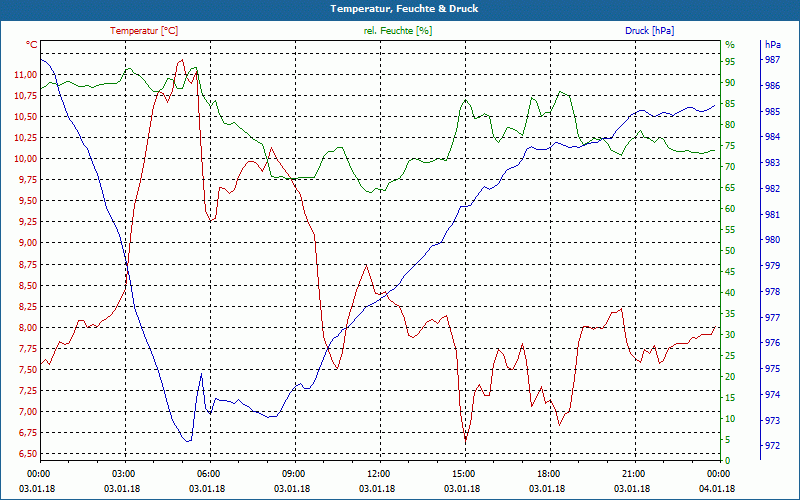Click the '8,00' temperature axis value
The image size is (800, 500).
[27, 328]
